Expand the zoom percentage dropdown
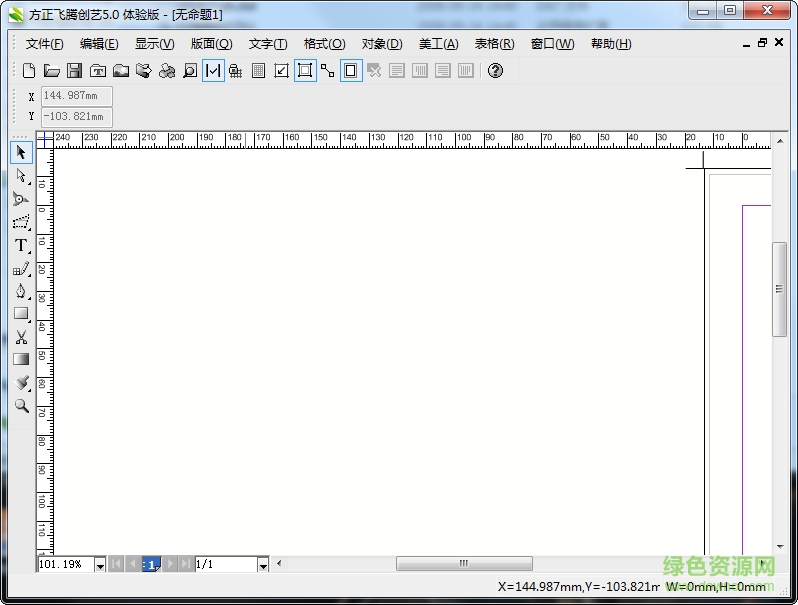Screen dimensions: 798x605 tap(100, 565)
